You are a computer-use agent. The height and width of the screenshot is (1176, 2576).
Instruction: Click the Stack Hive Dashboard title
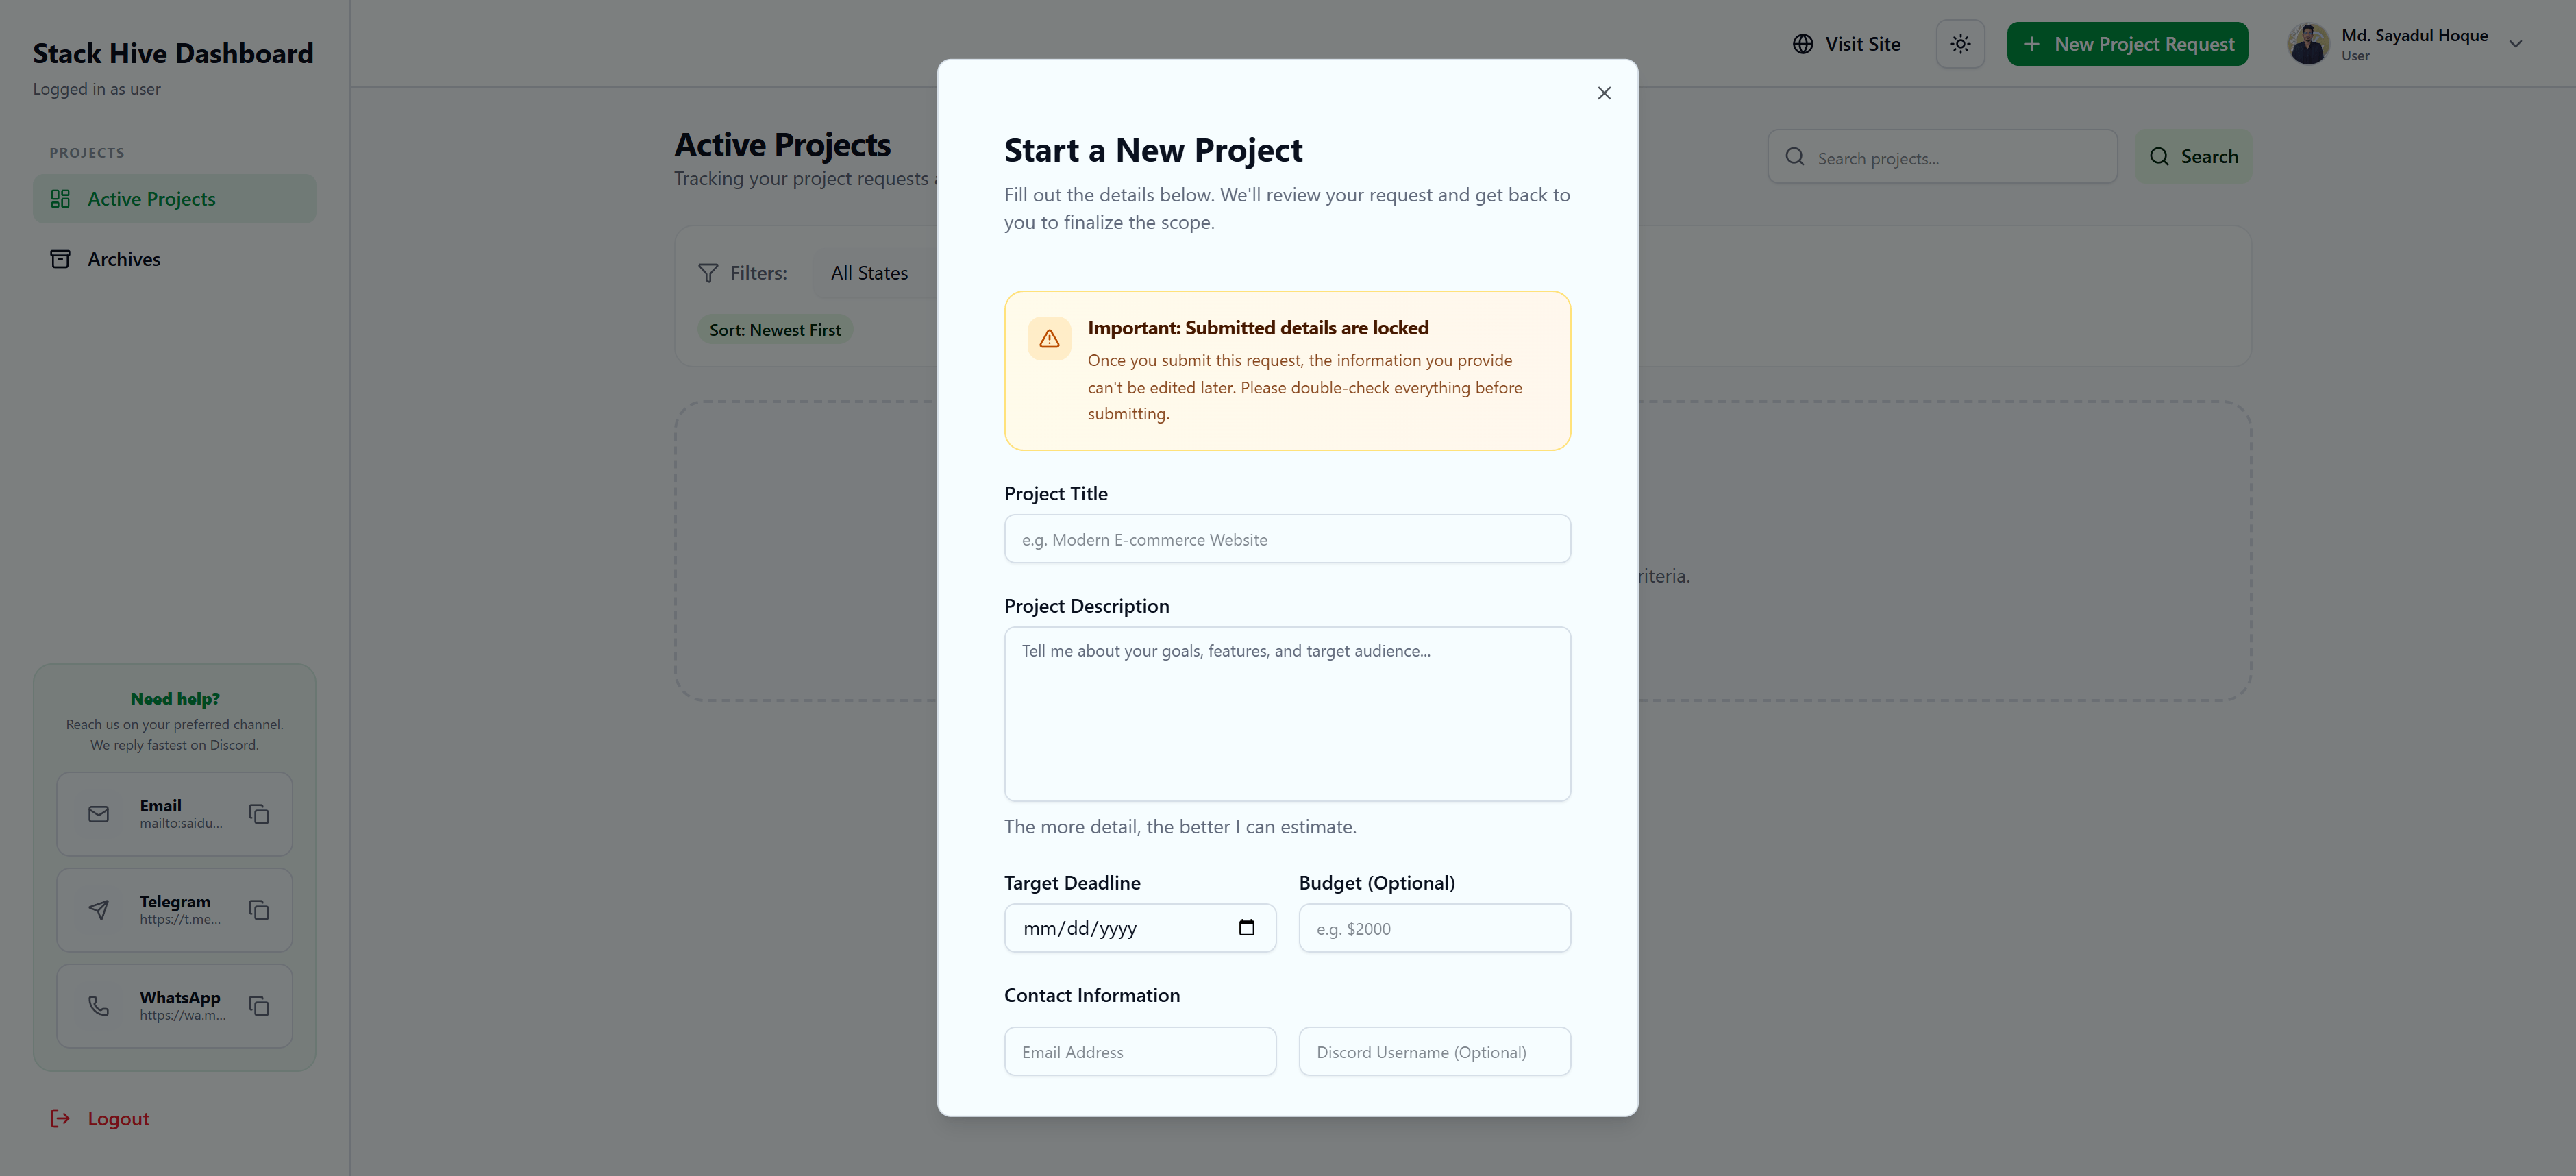[173, 53]
